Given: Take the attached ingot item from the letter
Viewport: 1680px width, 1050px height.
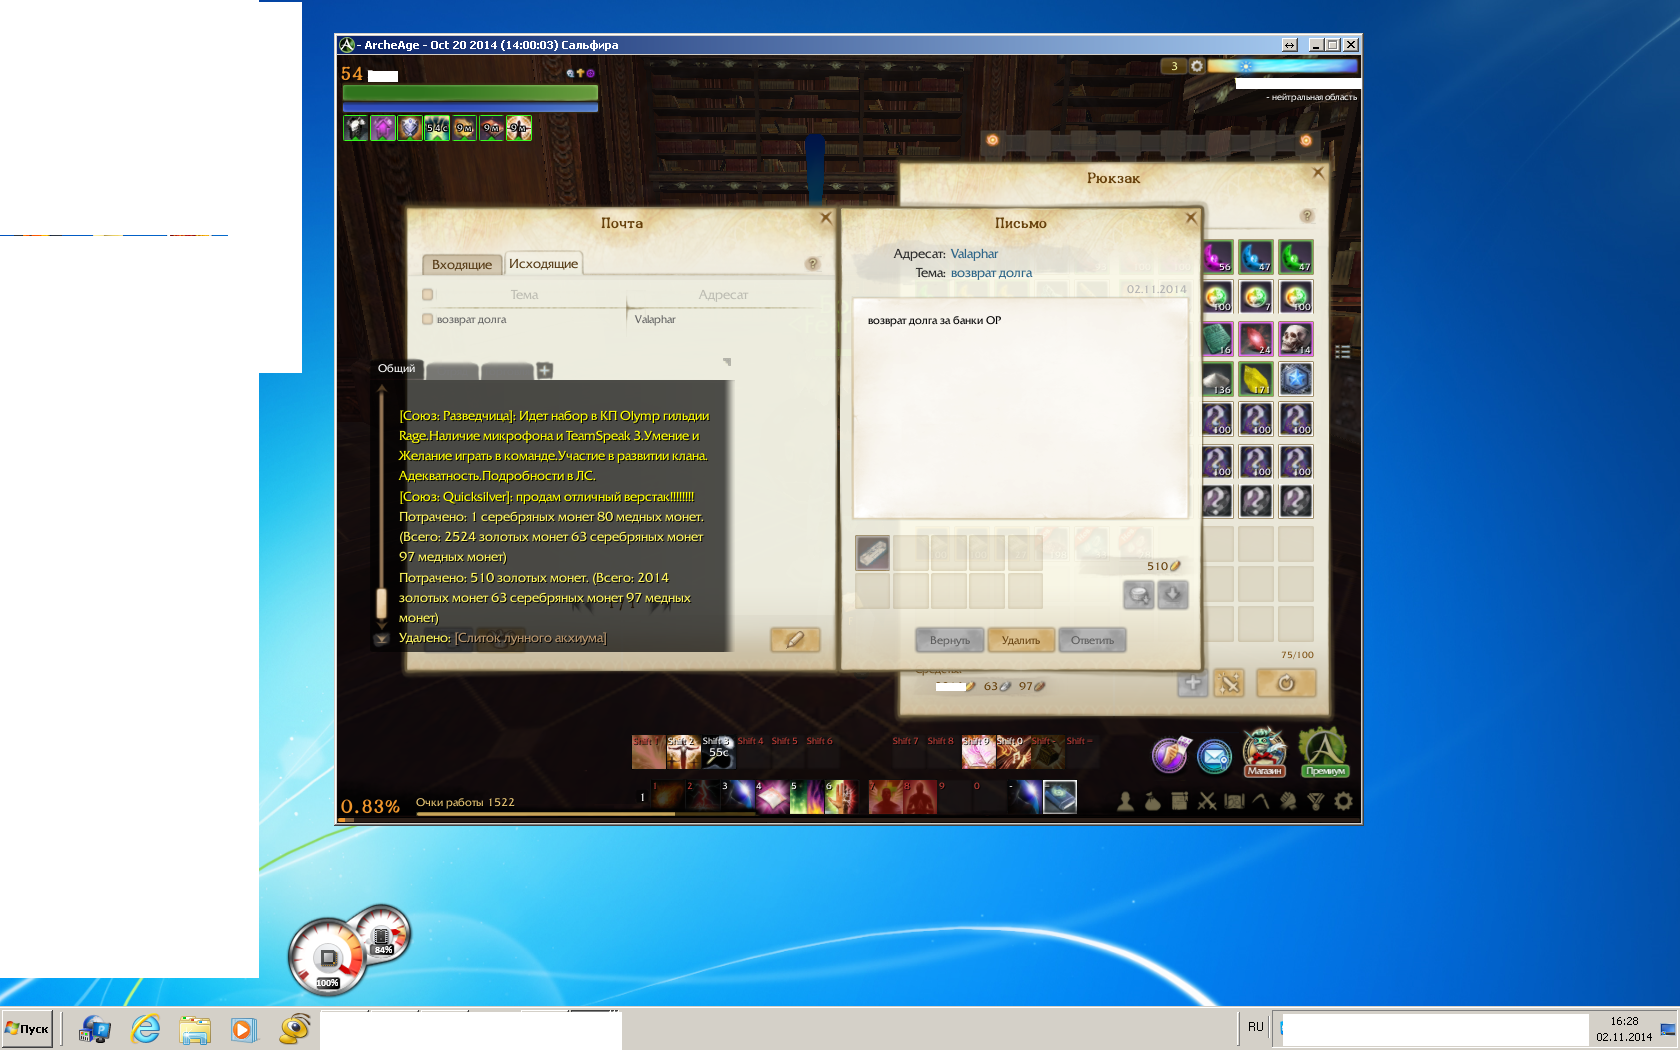Looking at the screenshot, I should point(873,552).
